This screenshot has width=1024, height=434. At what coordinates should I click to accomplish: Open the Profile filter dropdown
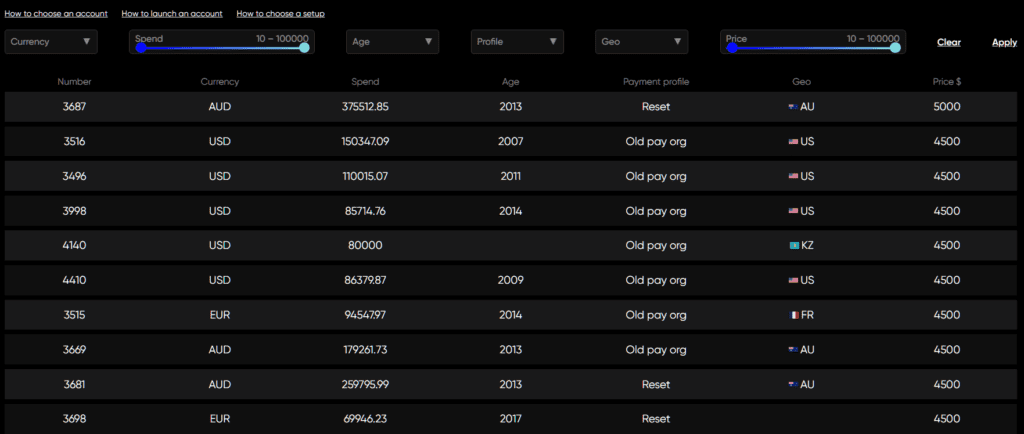(x=517, y=42)
